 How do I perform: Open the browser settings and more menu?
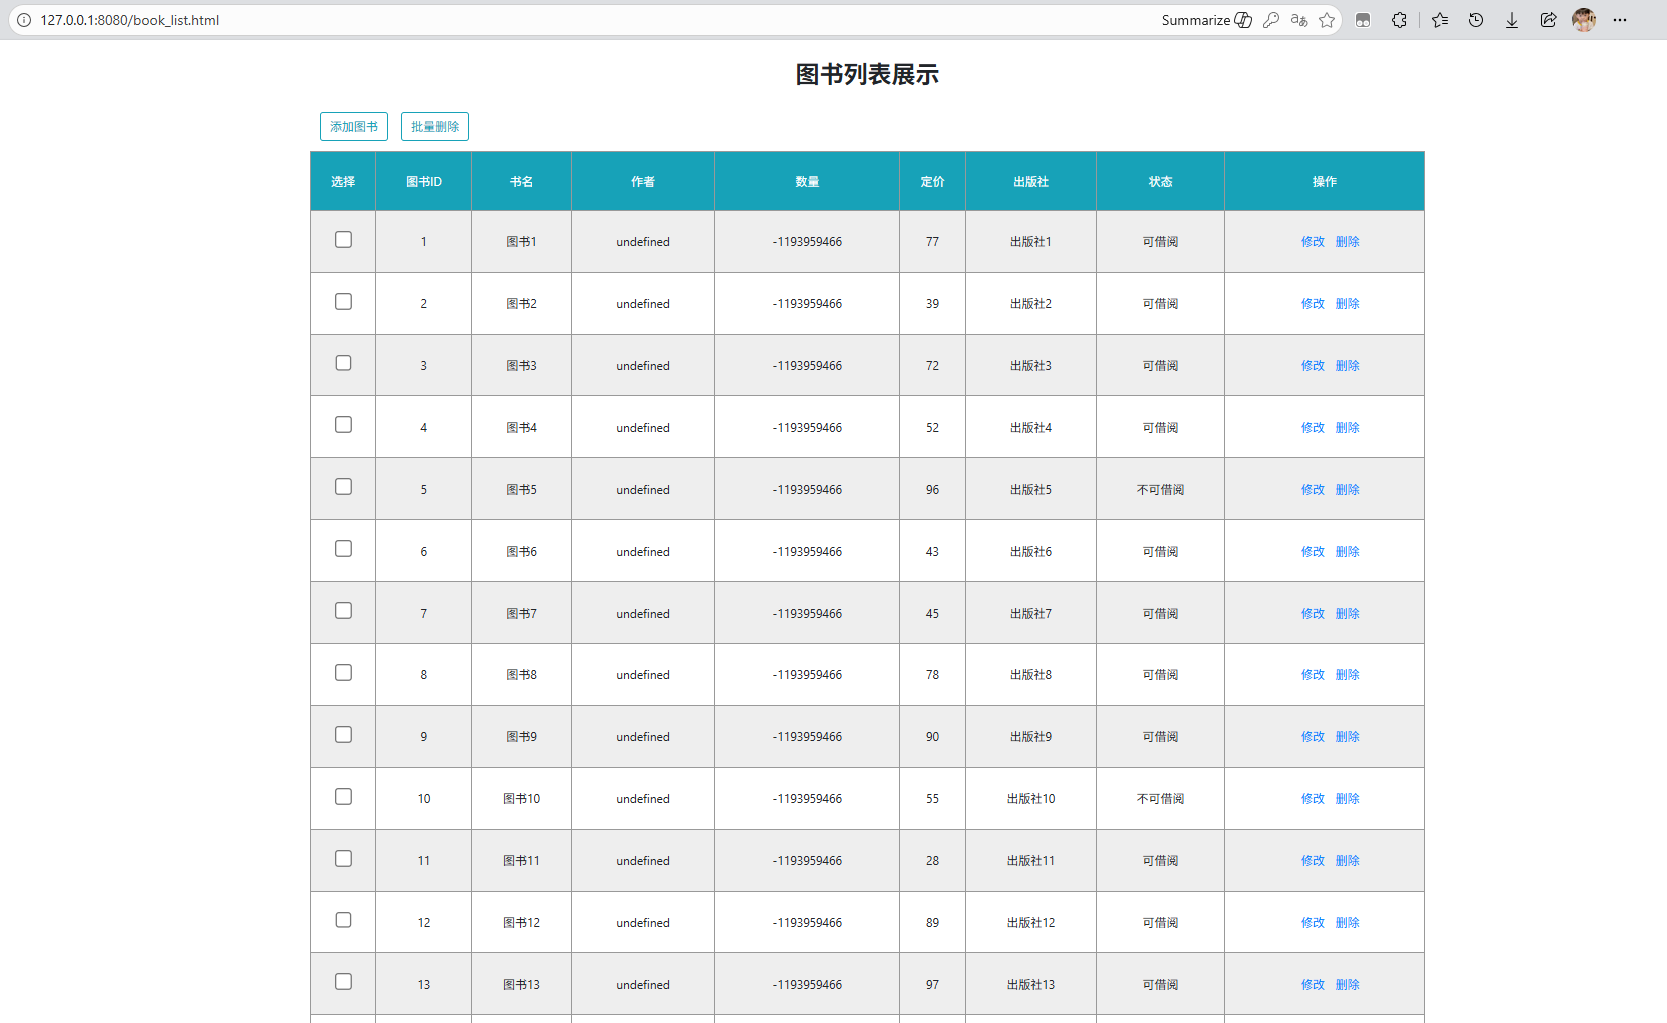tap(1620, 20)
